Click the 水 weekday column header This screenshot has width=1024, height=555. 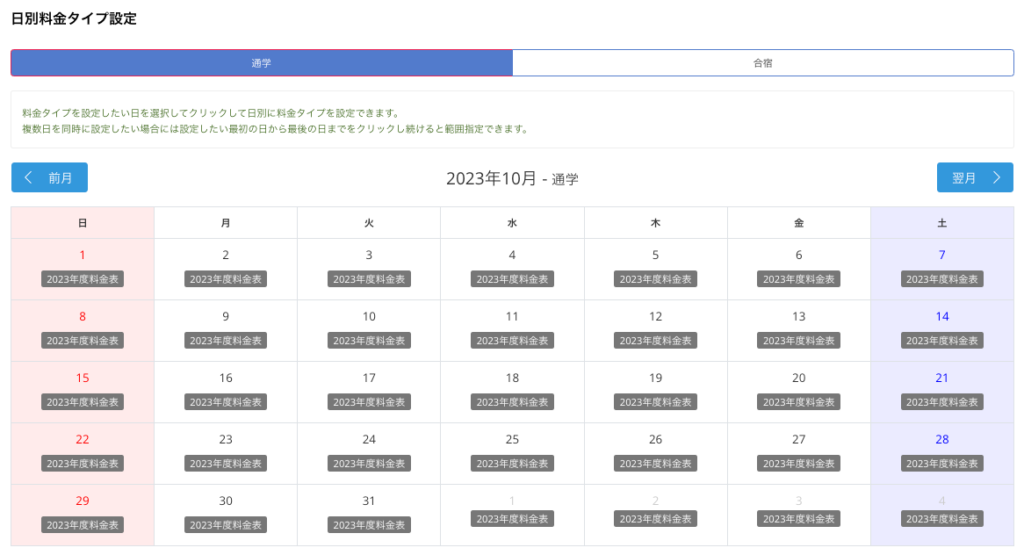click(x=512, y=223)
